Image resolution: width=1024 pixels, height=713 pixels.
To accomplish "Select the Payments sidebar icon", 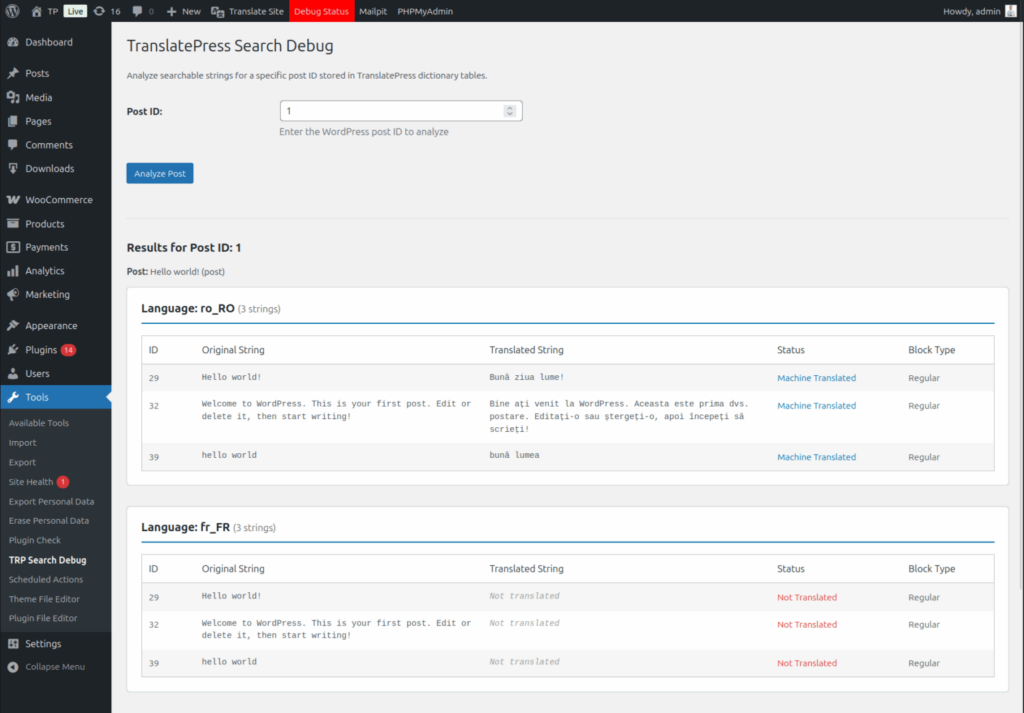I will (14, 246).
